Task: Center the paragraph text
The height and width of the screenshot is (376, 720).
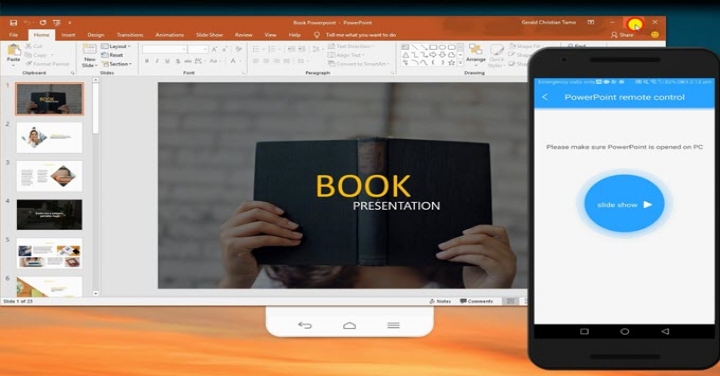Action: click(266, 61)
